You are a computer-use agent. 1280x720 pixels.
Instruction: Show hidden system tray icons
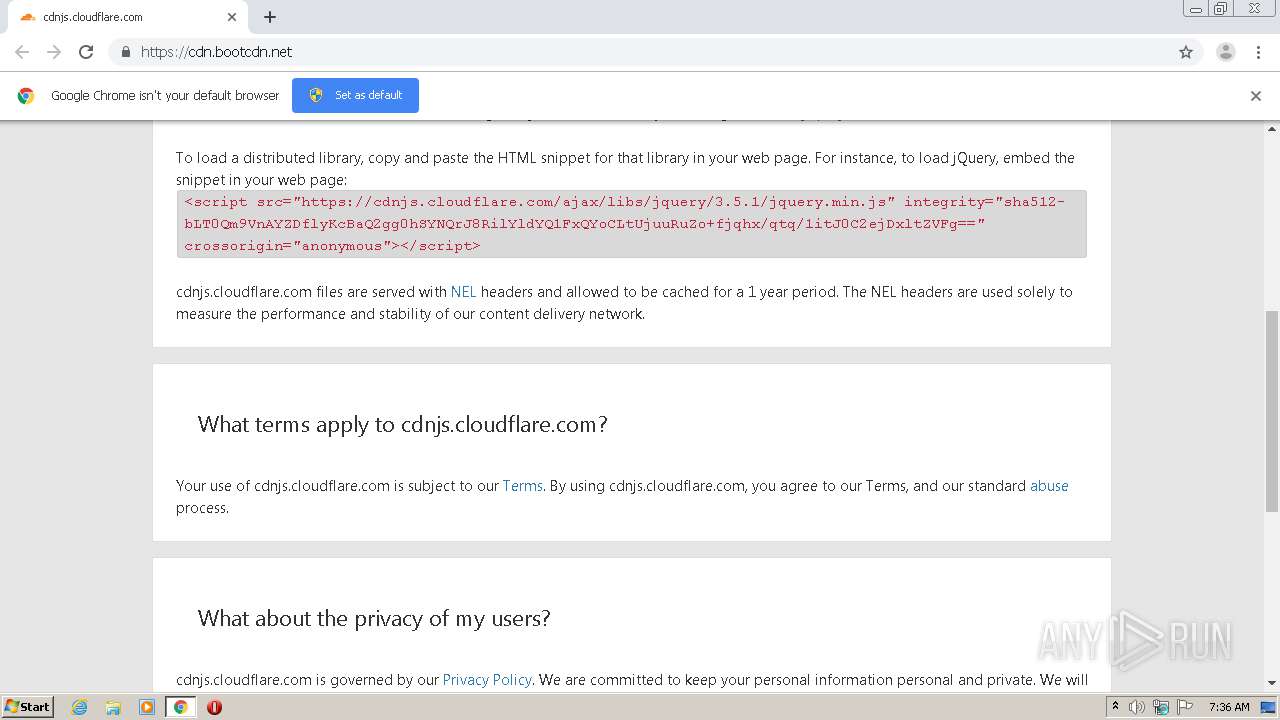[1115, 707]
